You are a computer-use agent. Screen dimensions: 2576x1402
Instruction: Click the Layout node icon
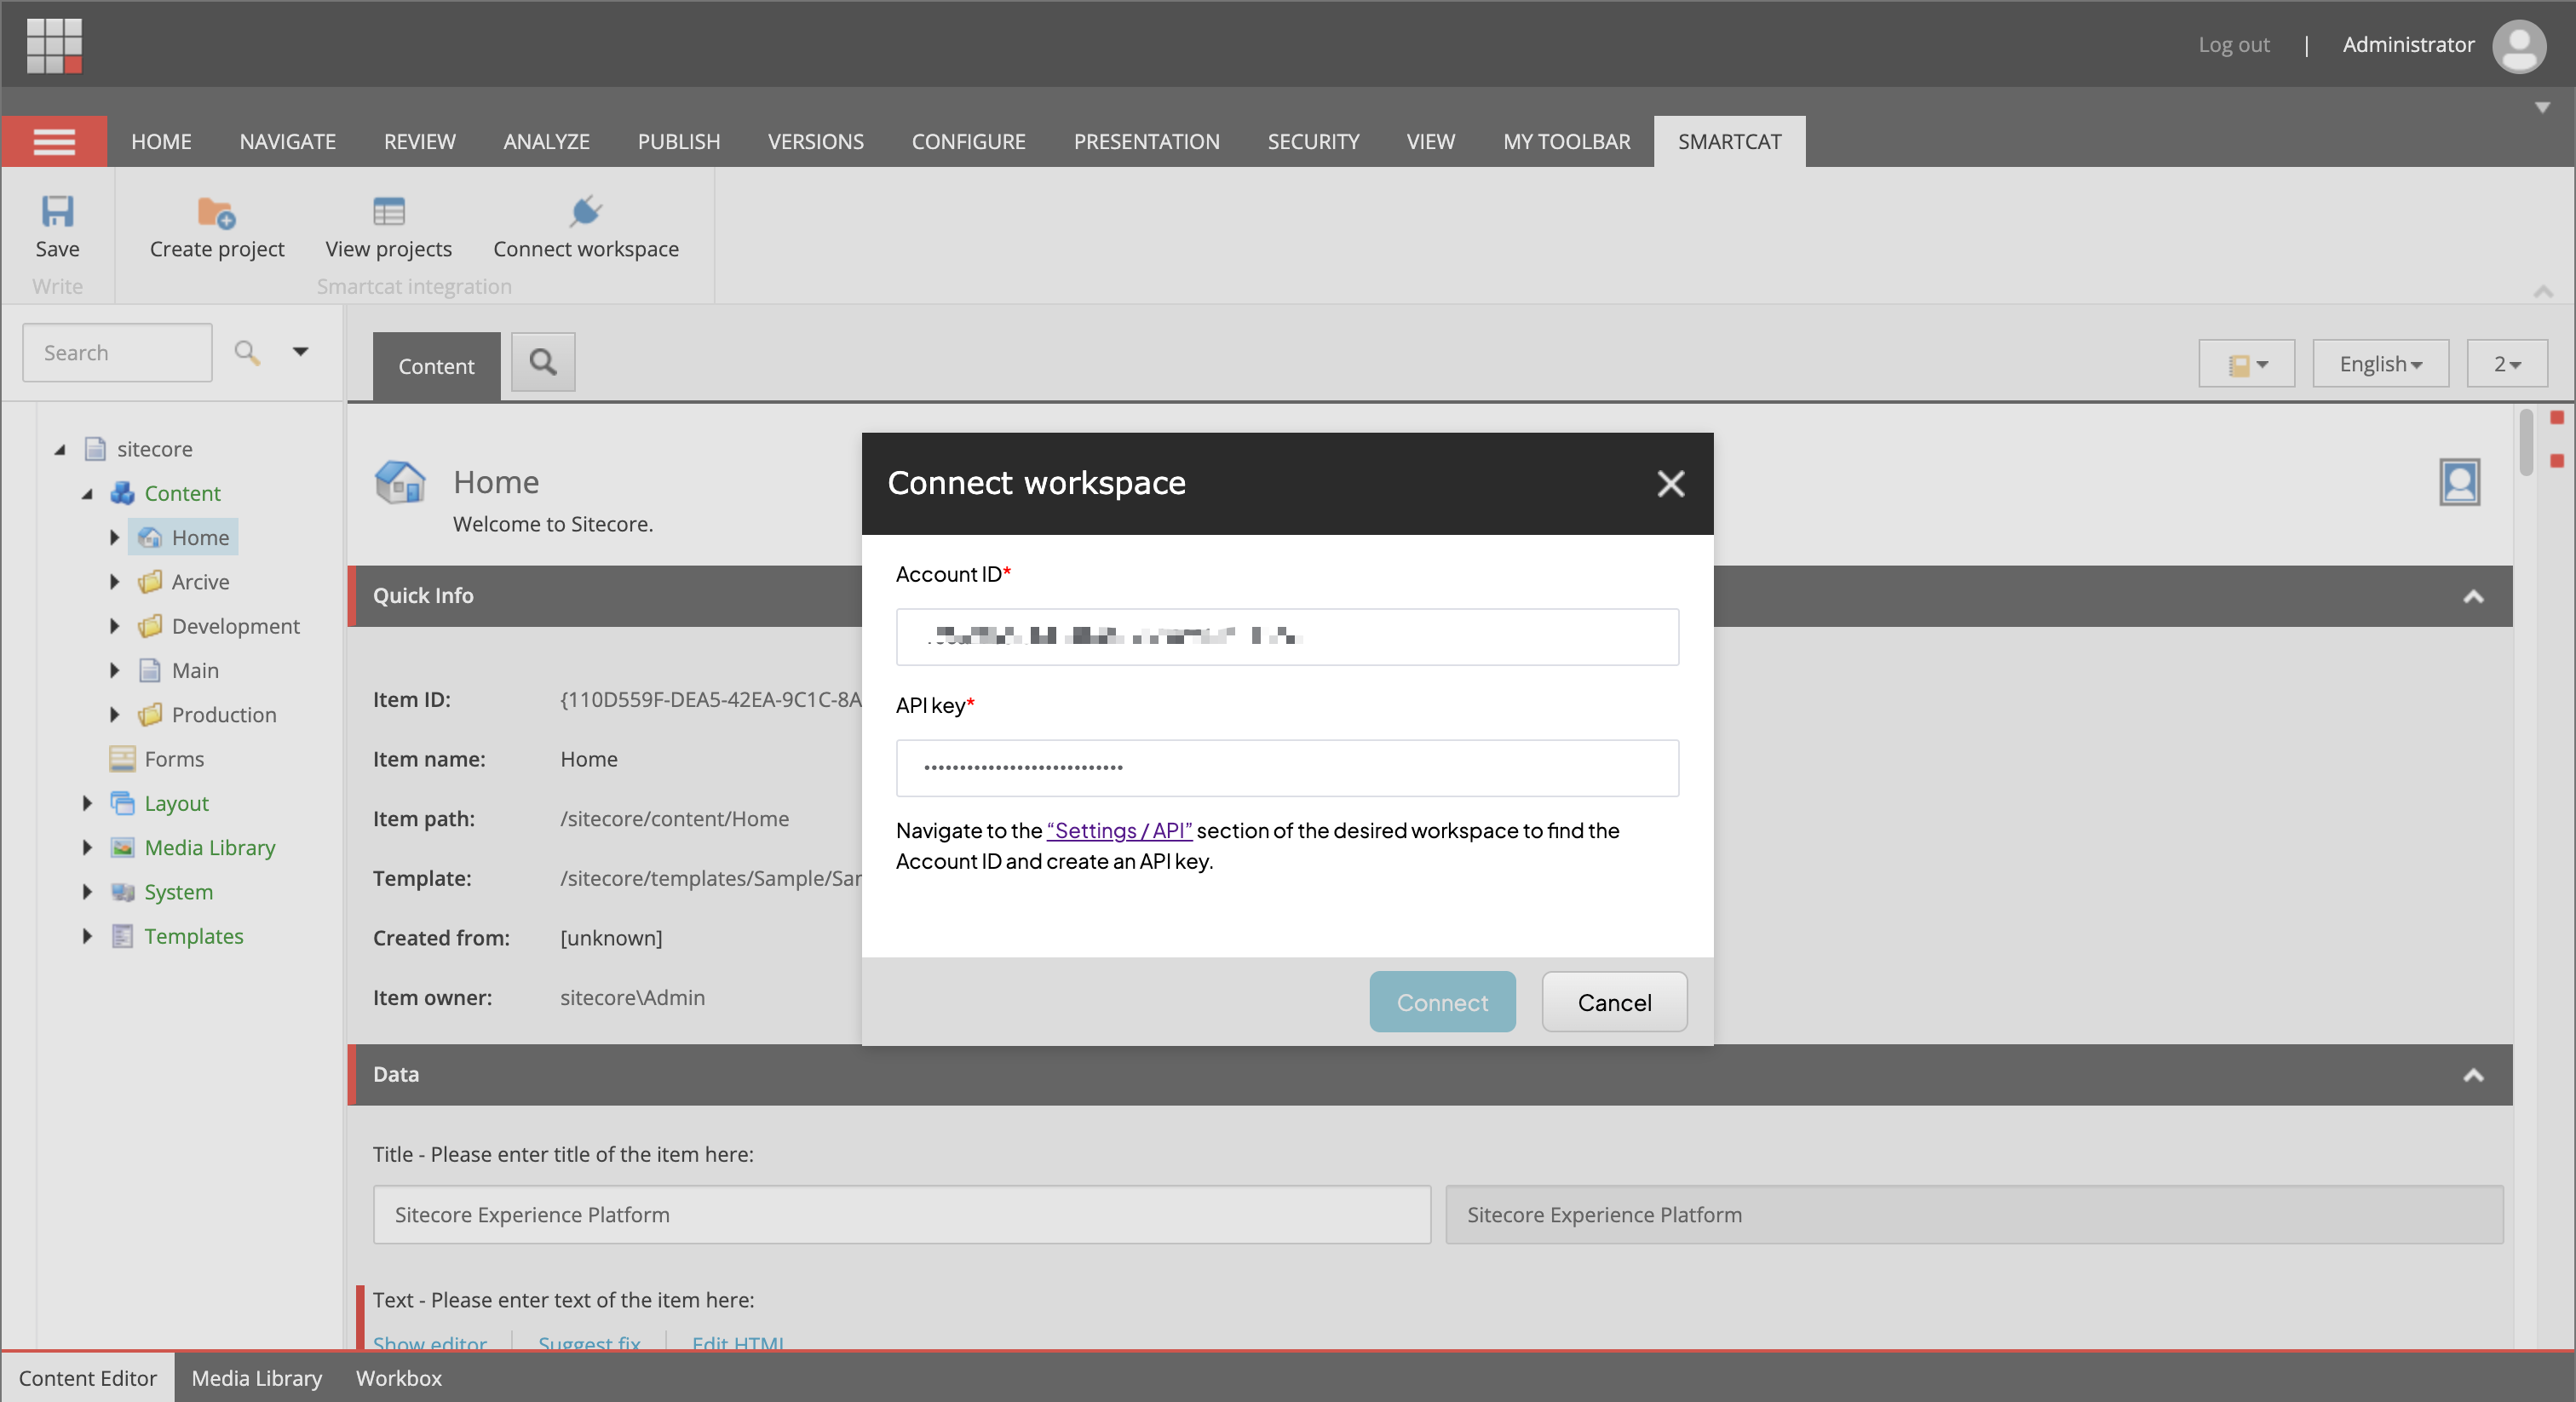(122, 803)
